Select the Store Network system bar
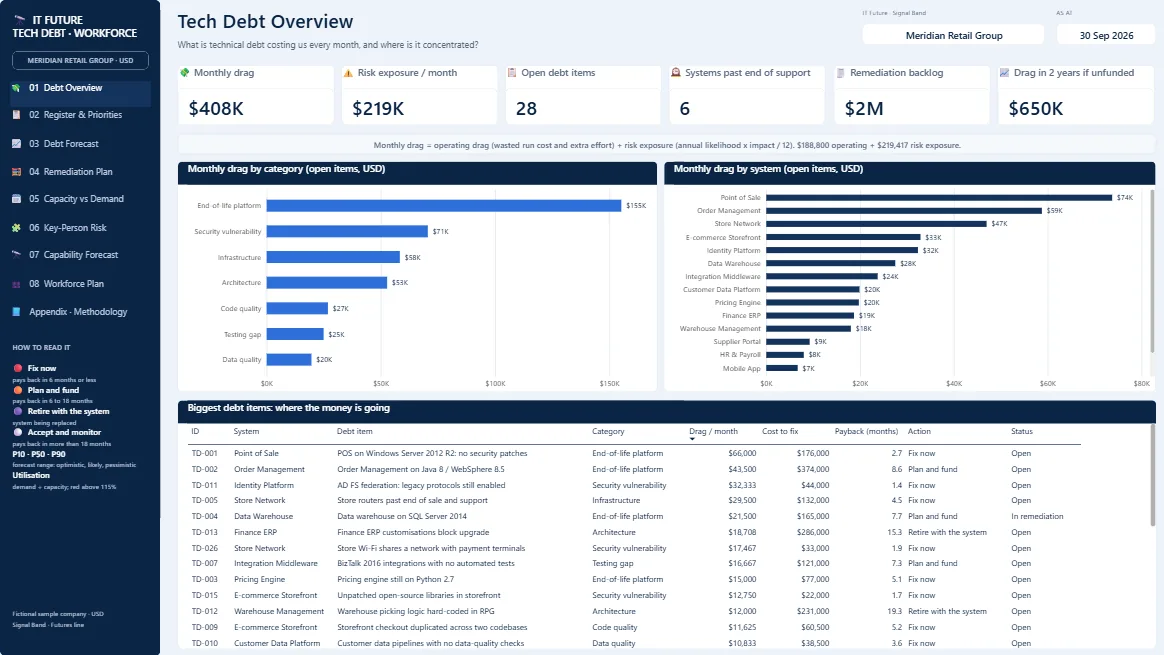The height and width of the screenshot is (655, 1164). point(876,224)
